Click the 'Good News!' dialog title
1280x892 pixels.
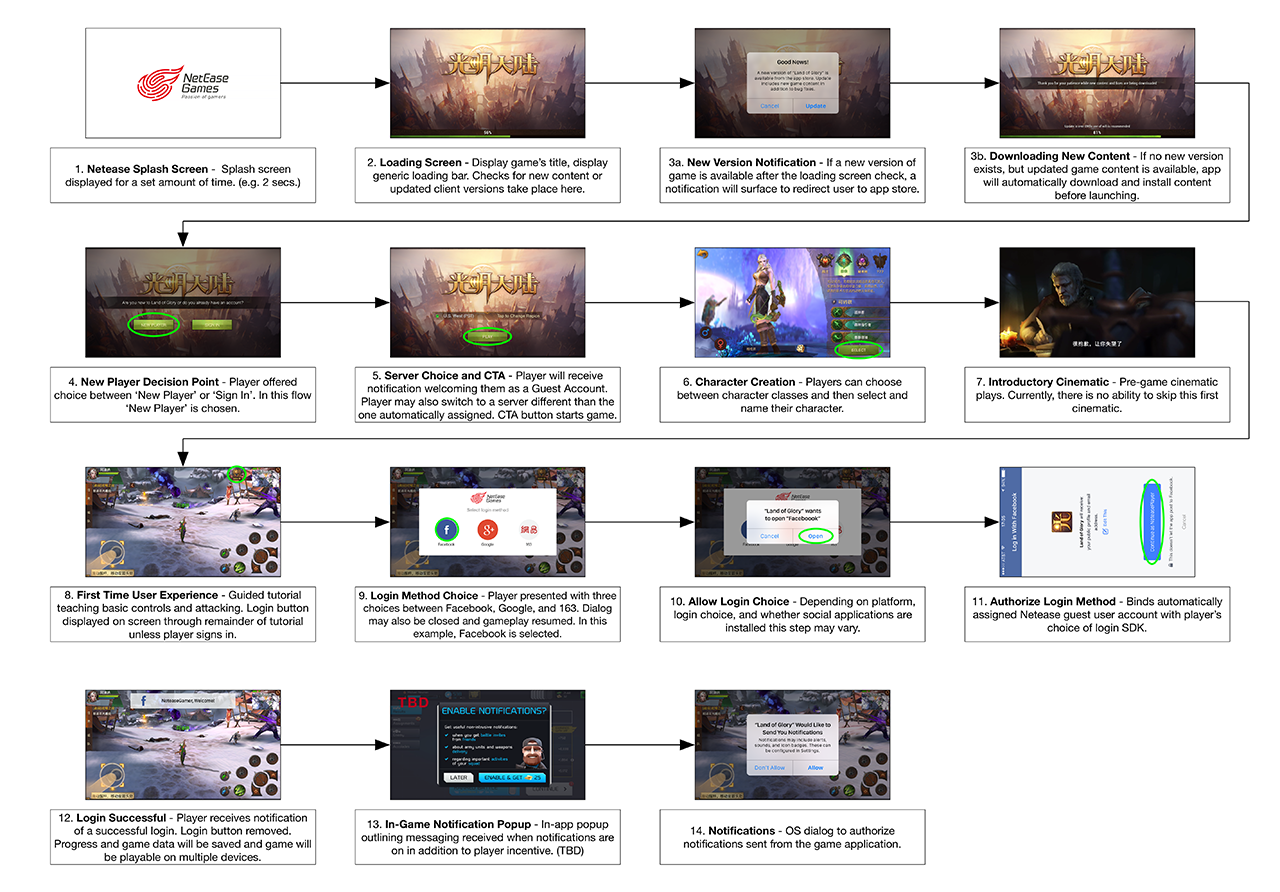(x=792, y=60)
